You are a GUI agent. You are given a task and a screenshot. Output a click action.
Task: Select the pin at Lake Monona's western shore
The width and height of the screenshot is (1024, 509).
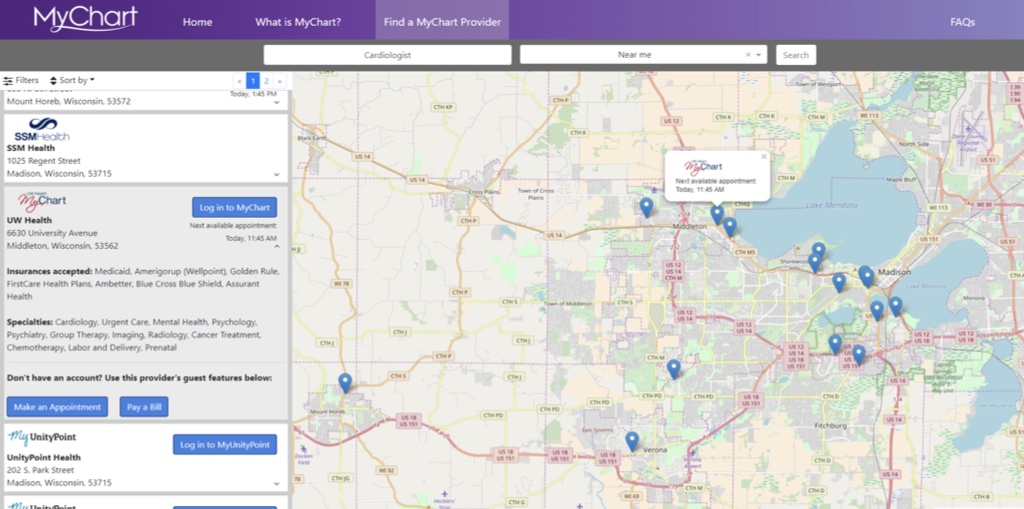(x=895, y=306)
